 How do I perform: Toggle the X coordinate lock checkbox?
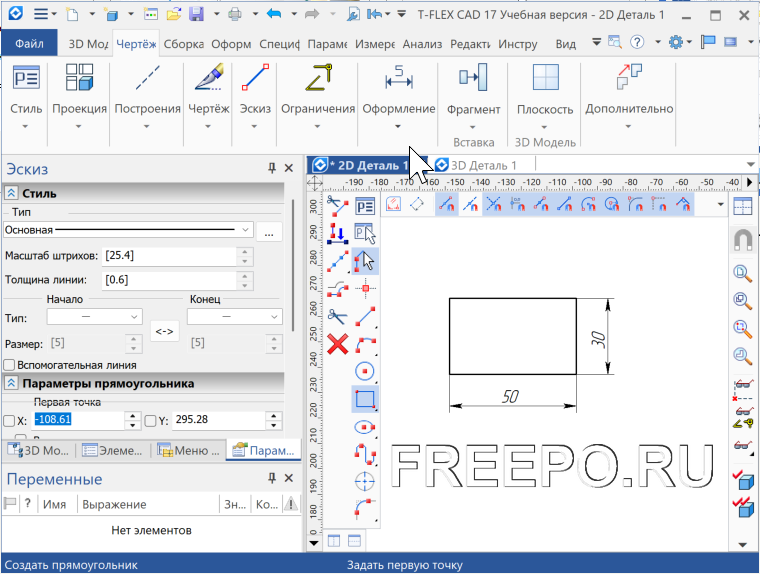point(10,421)
